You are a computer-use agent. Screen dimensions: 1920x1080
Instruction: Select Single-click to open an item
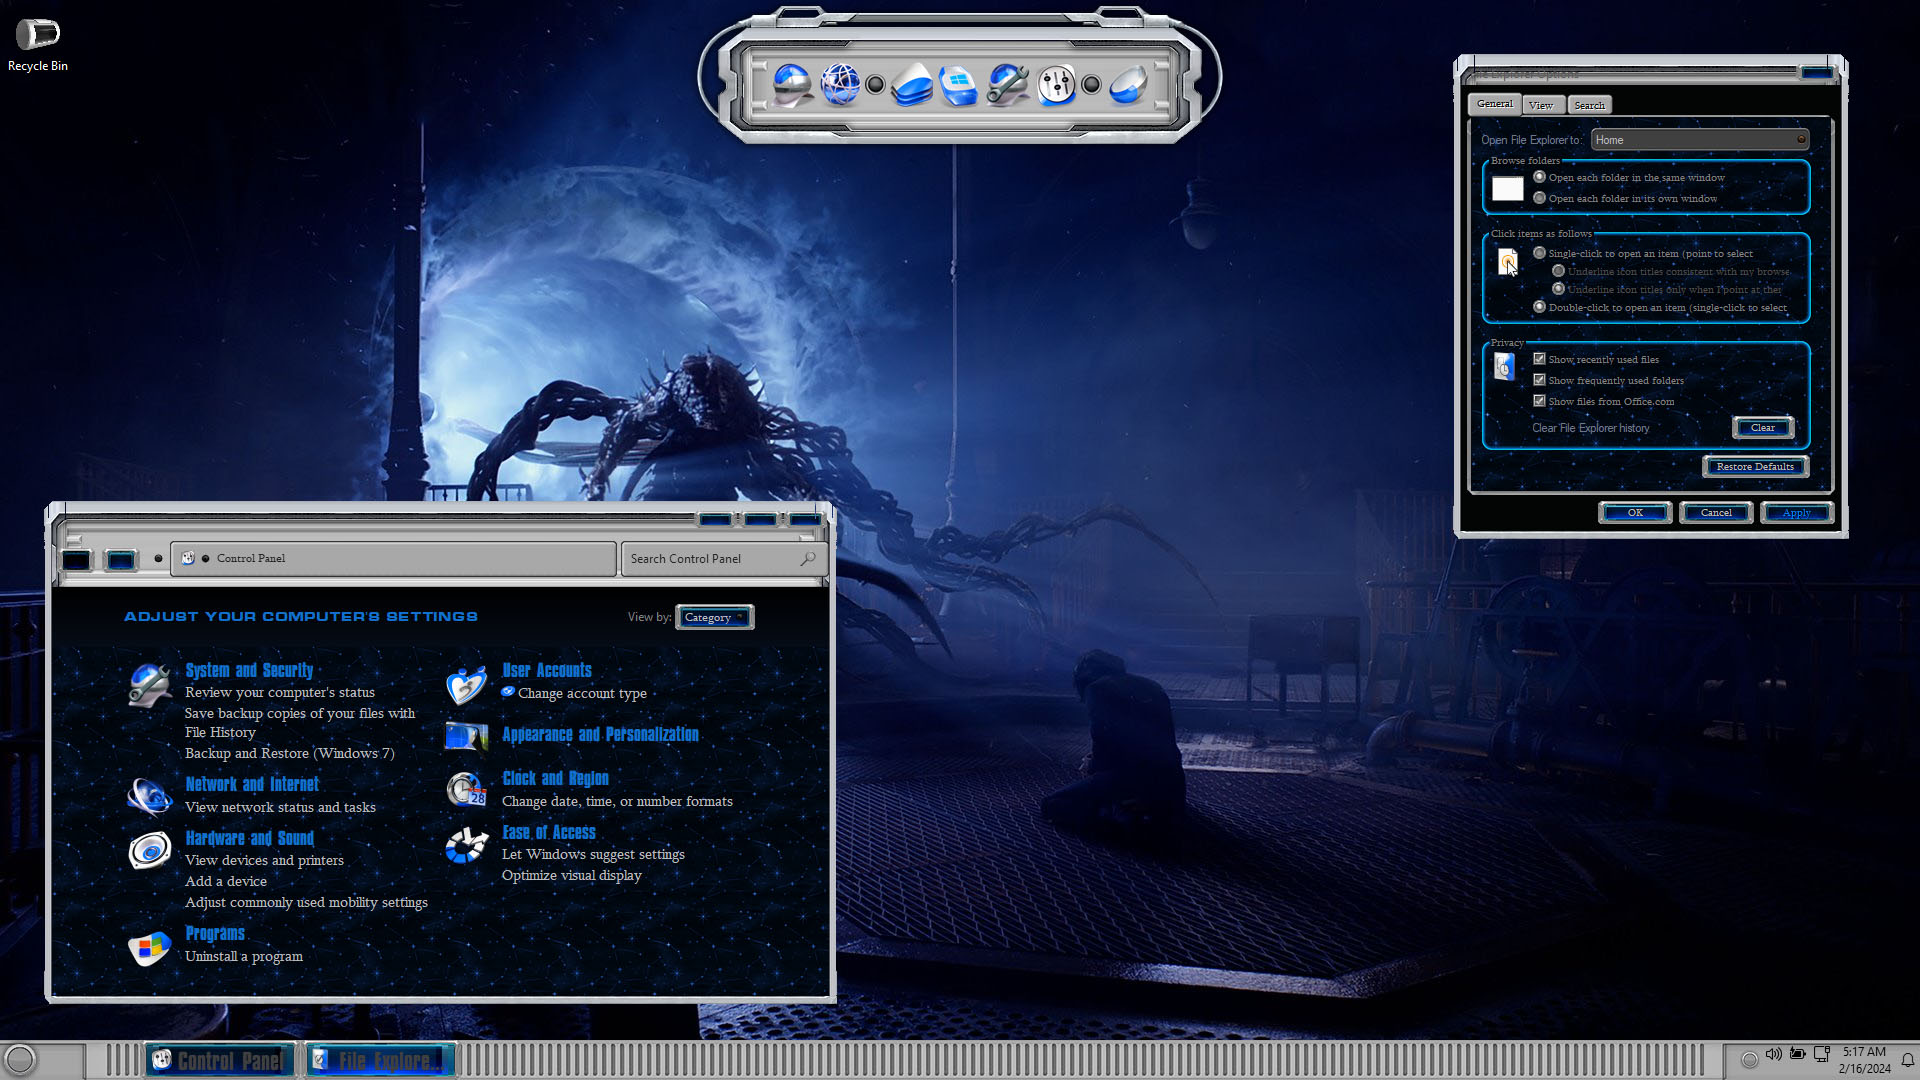(1539, 253)
